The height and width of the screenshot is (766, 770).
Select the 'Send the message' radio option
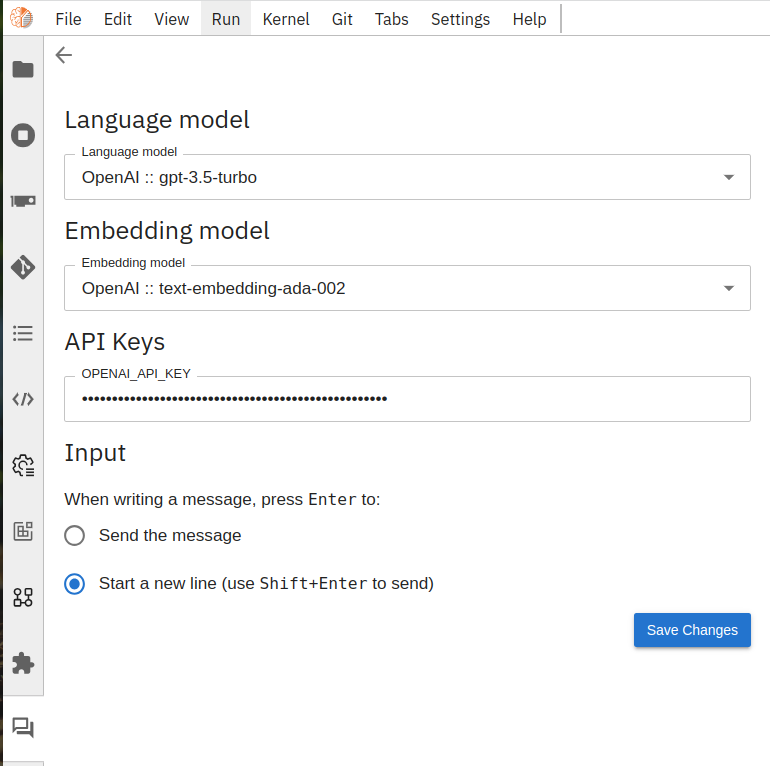[74, 535]
